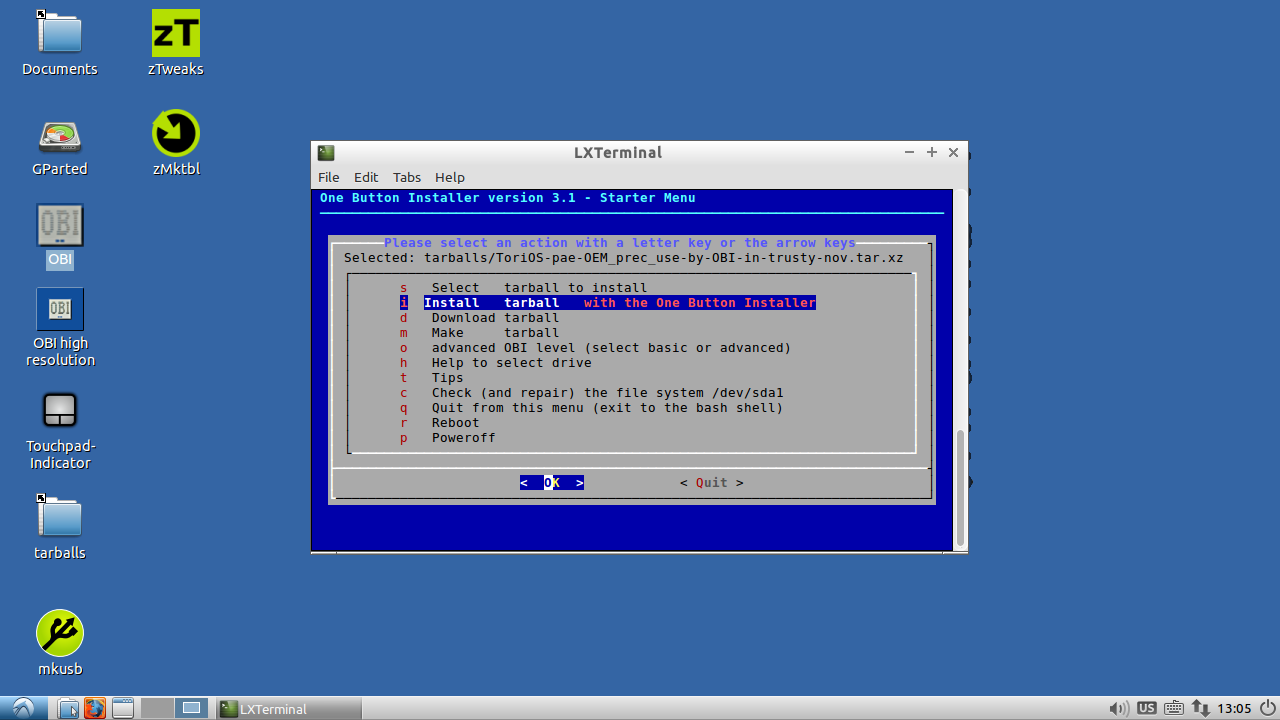Minimize the LXTerminal window
1280x720 pixels.
coord(909,153)
